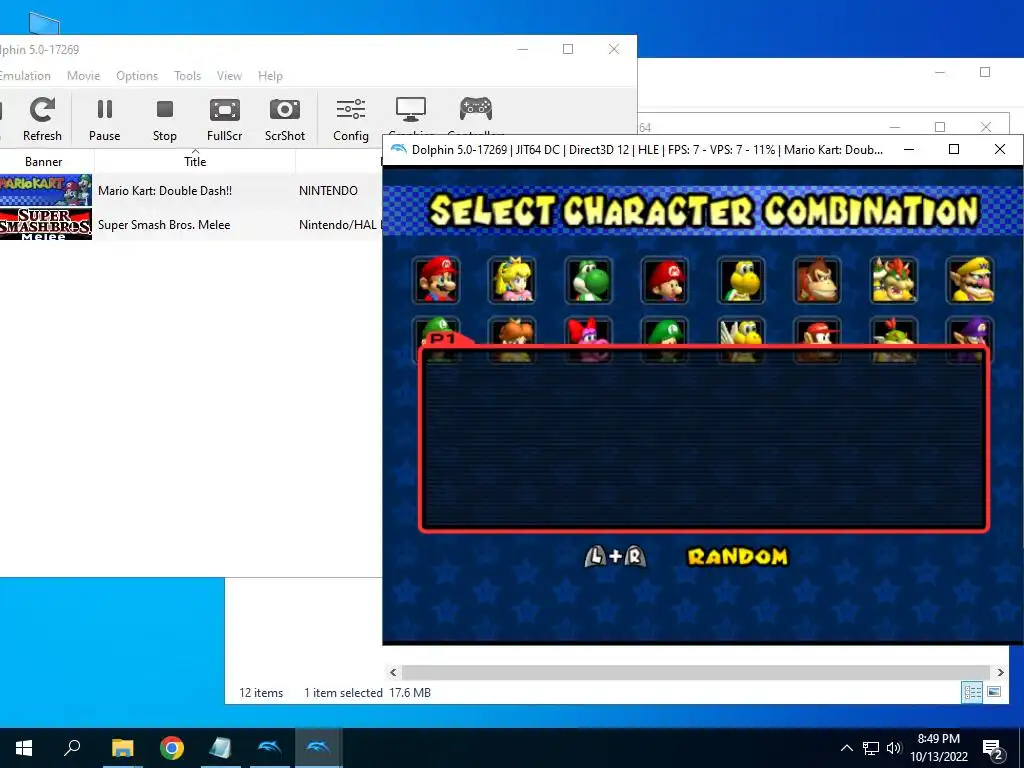Select Super Smash Bros. Melee title text
This screenshot has height=768, width=1024.
(164, 225)
